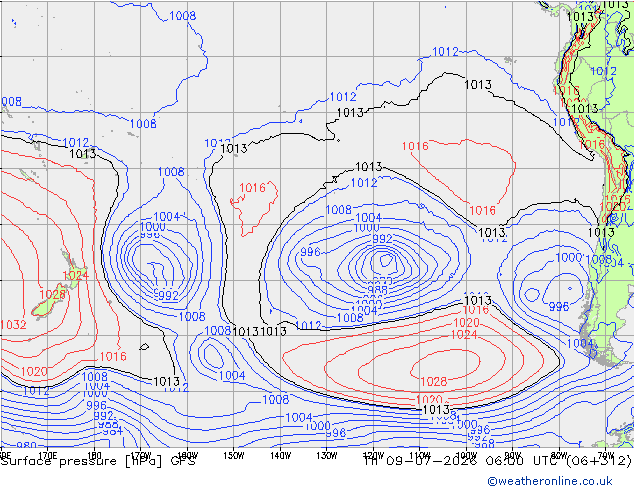This screenshot has height=490, width=634.
Task: Click the red 1016 label southeast of New Zealand
Action: pos(113,356)
